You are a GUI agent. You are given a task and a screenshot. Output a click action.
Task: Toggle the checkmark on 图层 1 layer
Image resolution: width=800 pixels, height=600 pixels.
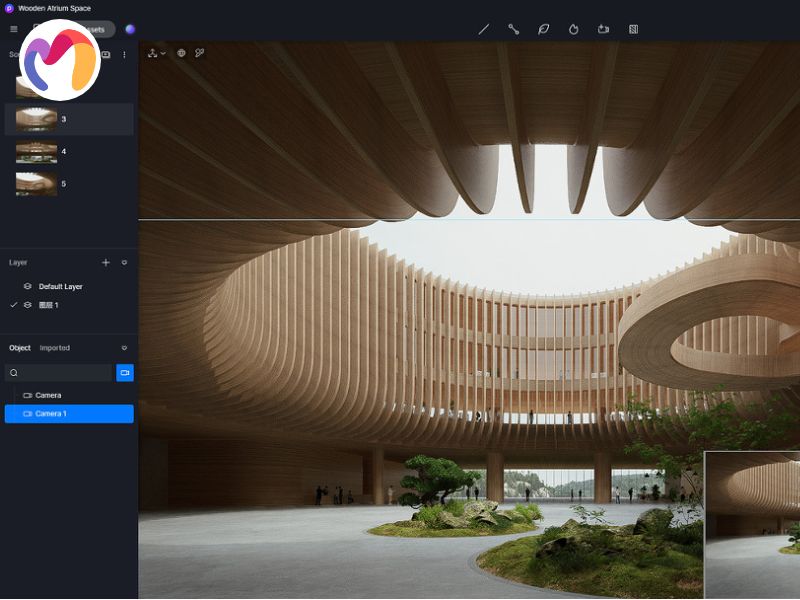(x=13, y=305)
